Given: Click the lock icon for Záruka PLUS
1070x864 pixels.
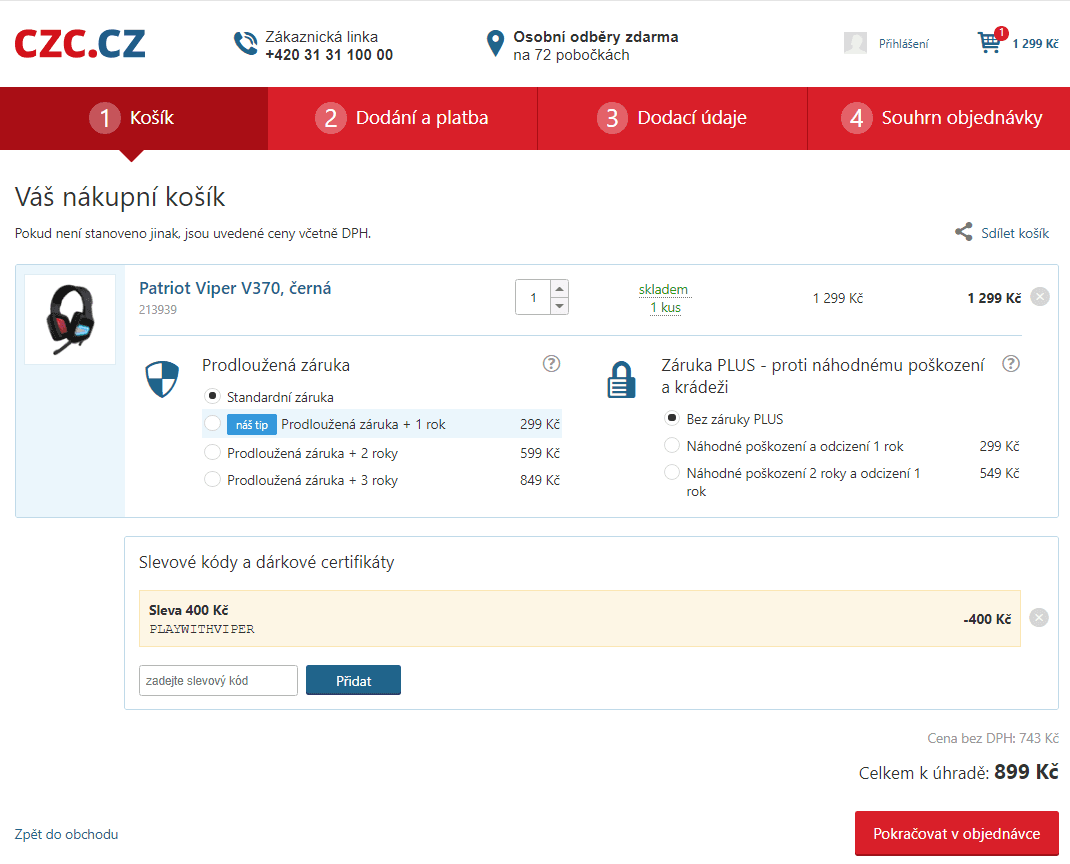Looking at the screenshot, I should tap(621, 379).
